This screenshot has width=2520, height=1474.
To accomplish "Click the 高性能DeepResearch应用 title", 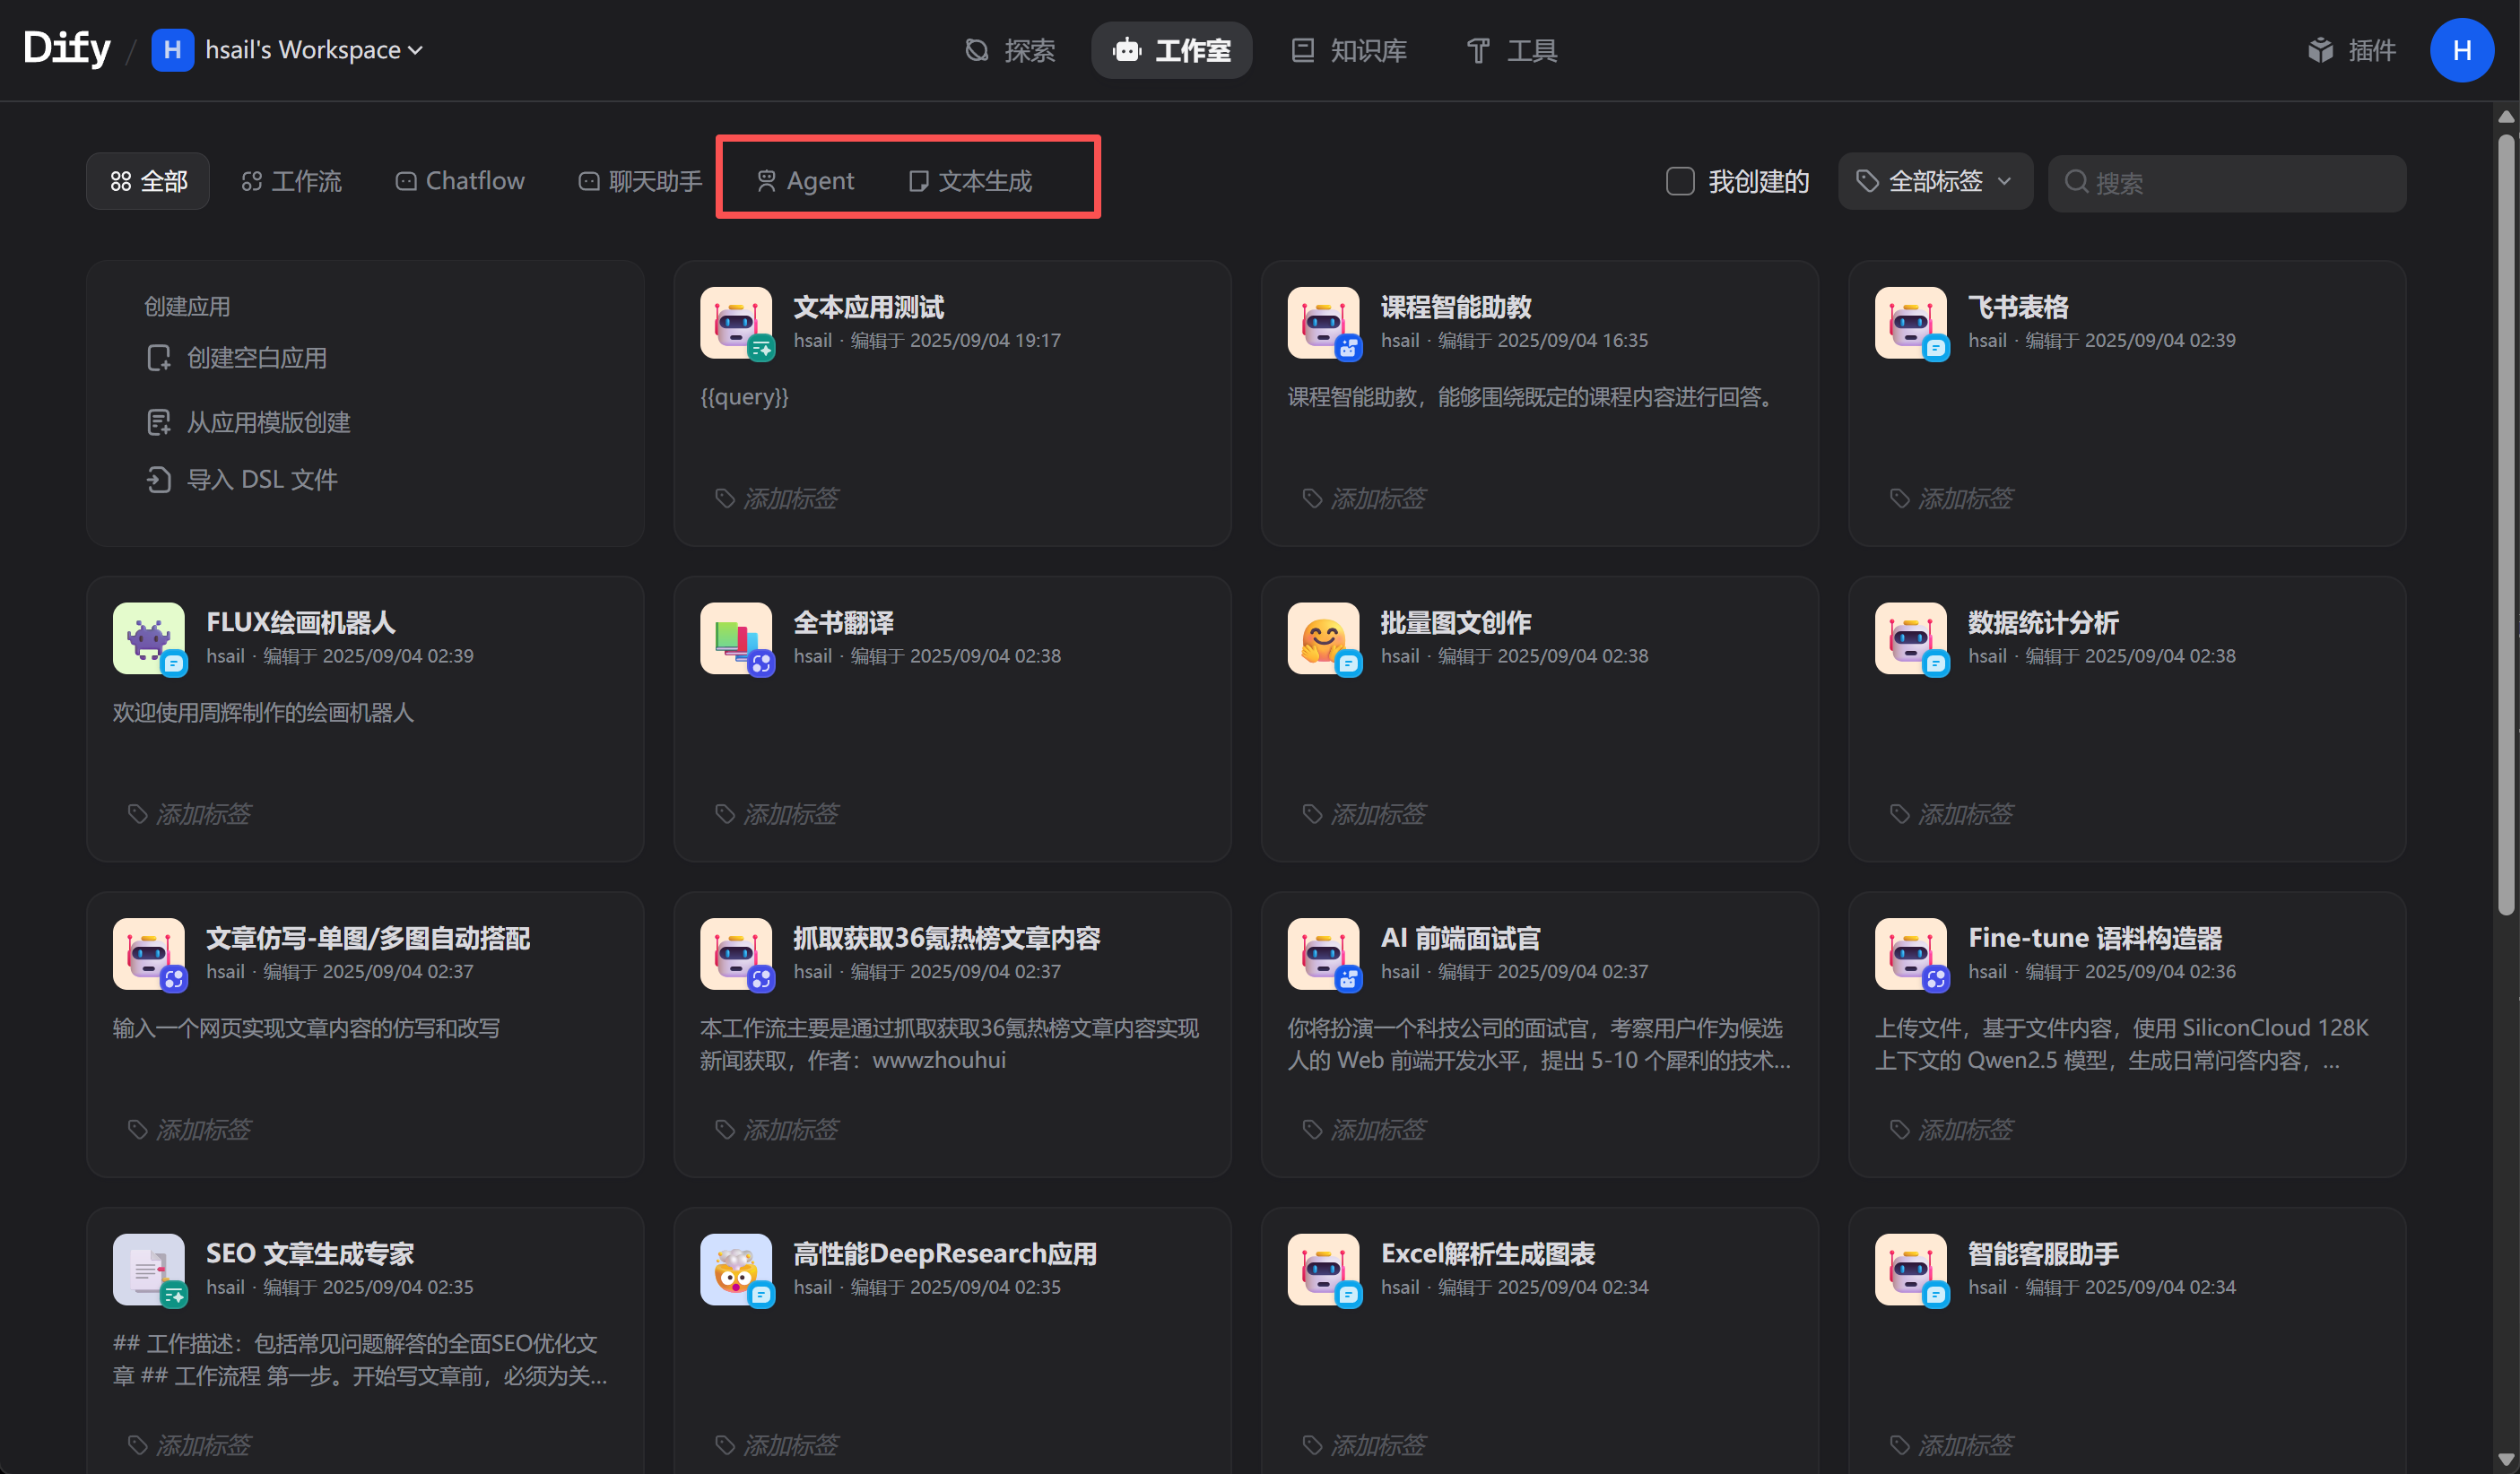I will pyautogui.click(x=945, y=1253).
